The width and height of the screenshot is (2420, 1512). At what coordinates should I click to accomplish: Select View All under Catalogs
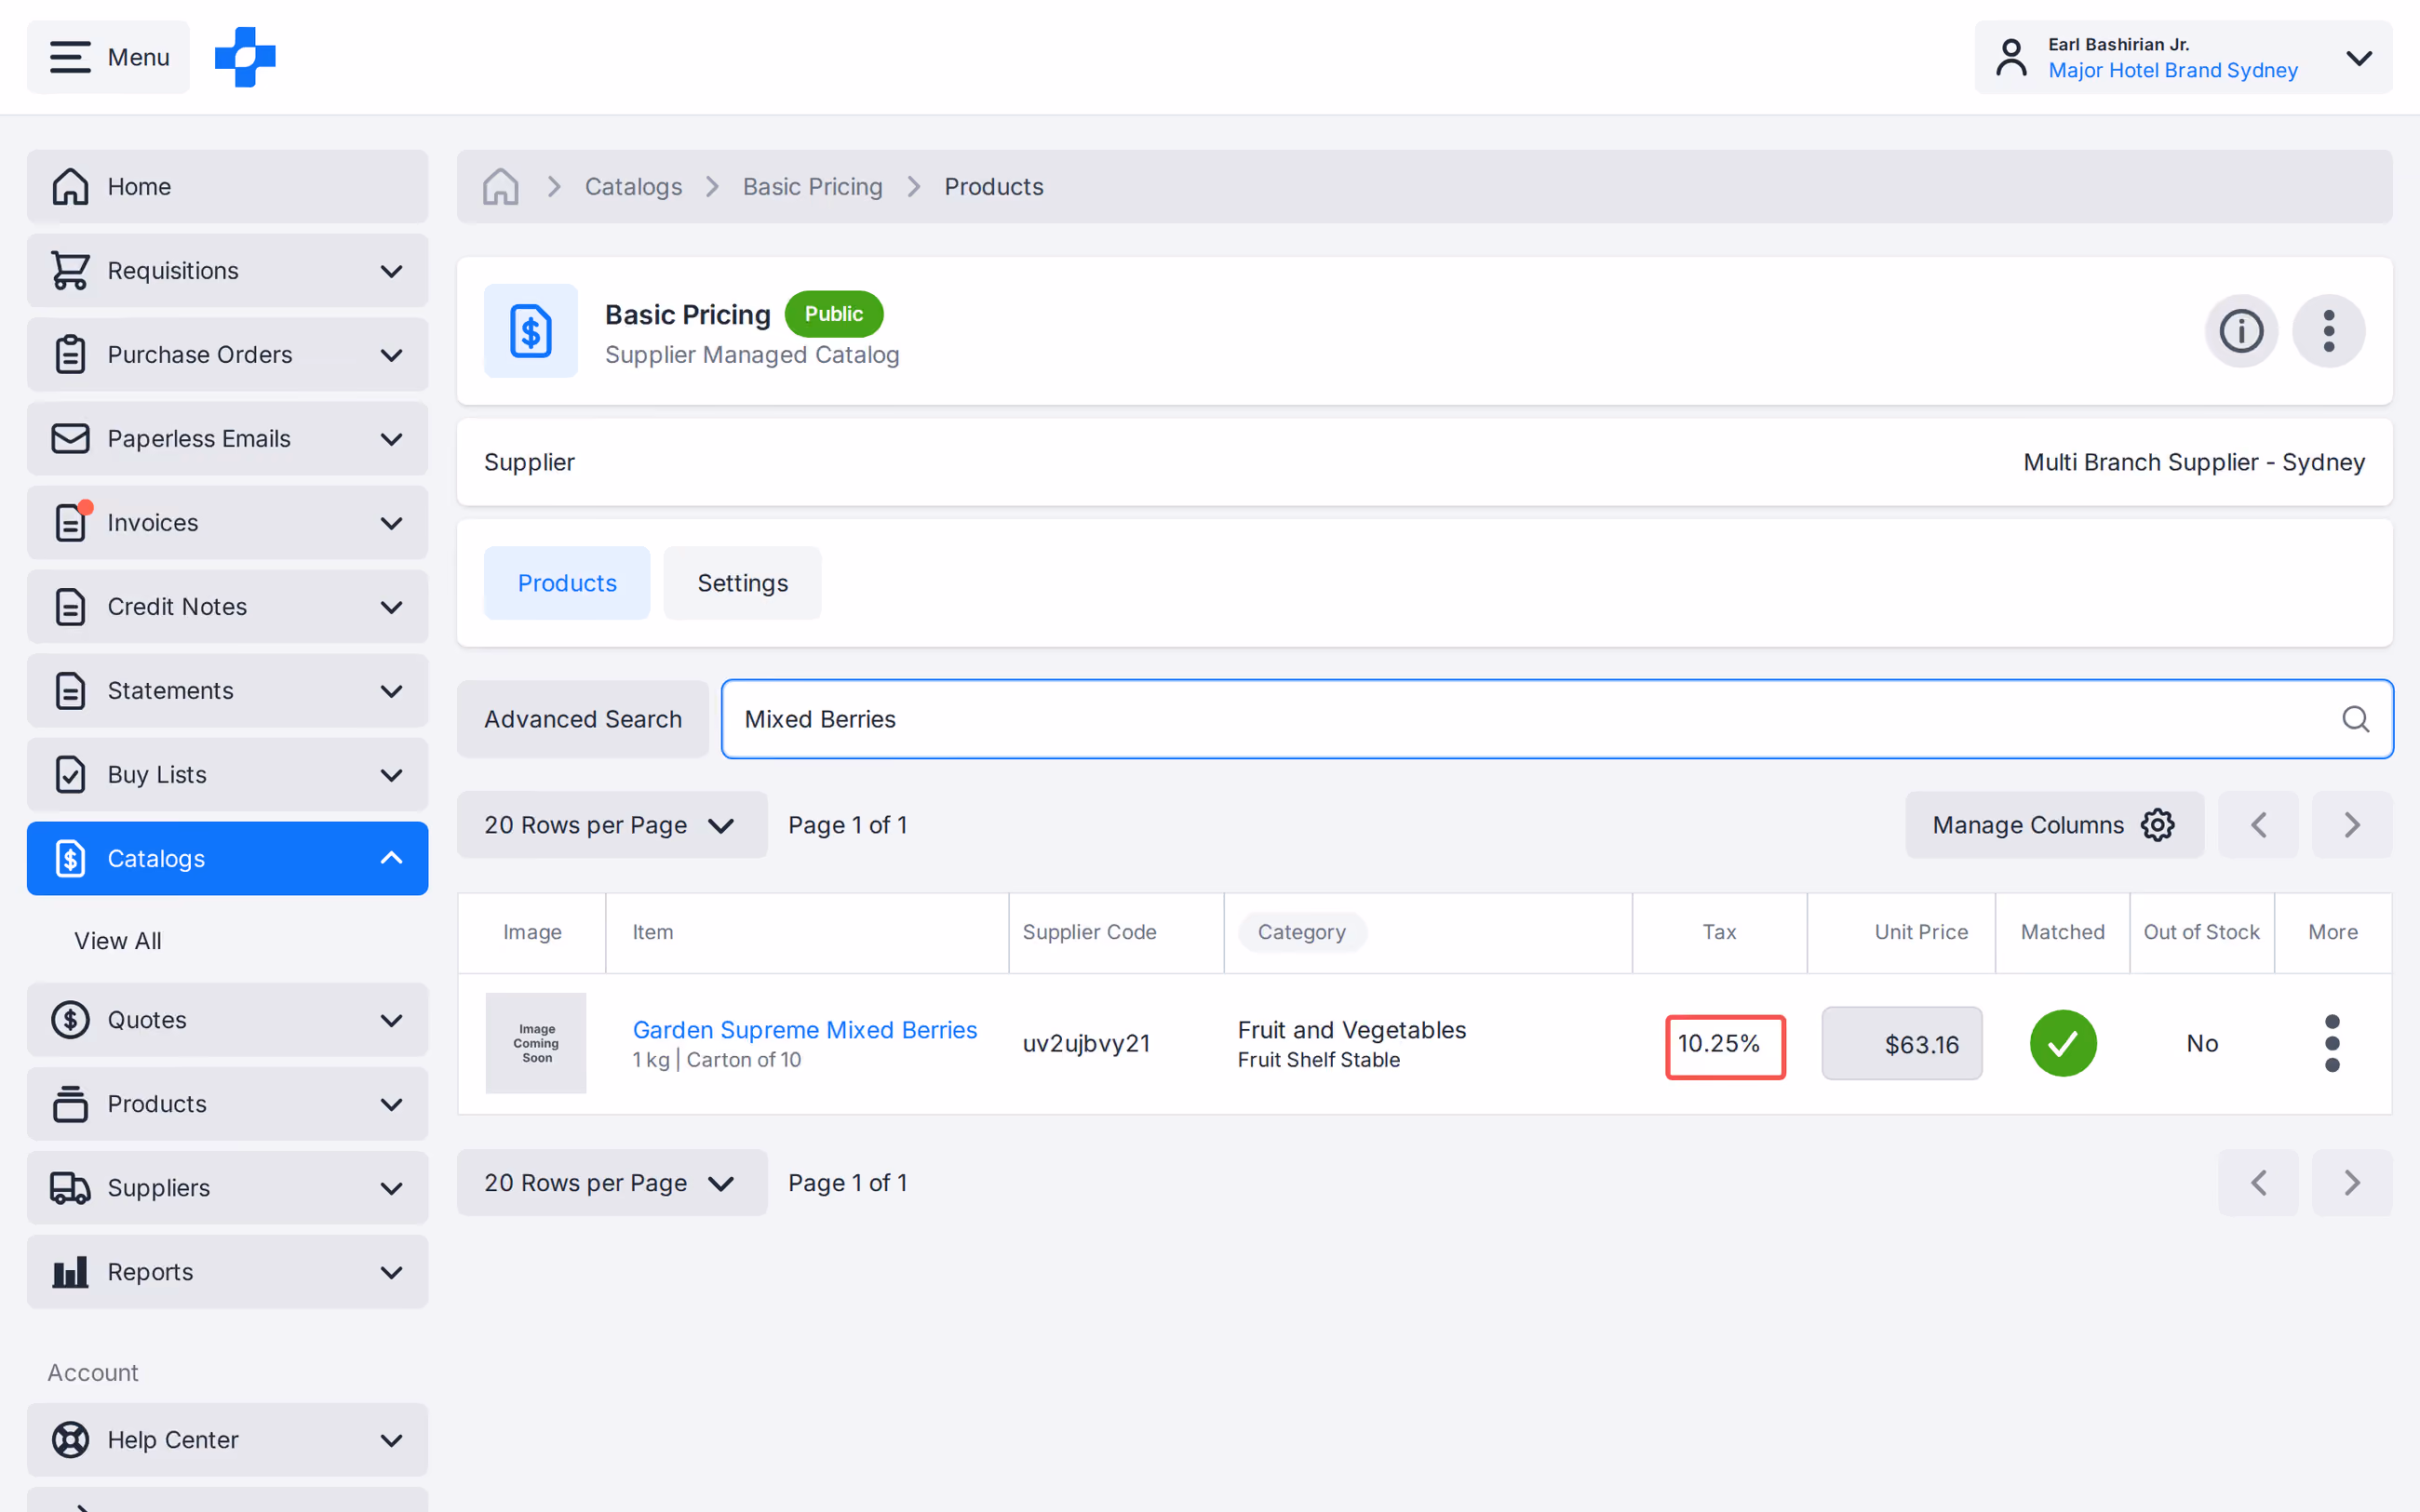click(x=117, y=940)
